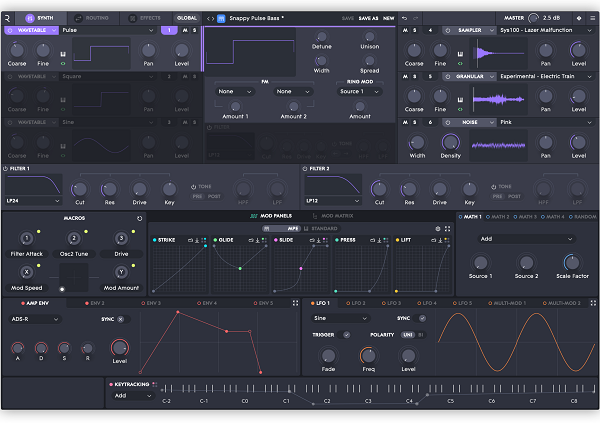600x423 pixels.
Task: Reset macros with the refresh icon
Action: point(140,218)
